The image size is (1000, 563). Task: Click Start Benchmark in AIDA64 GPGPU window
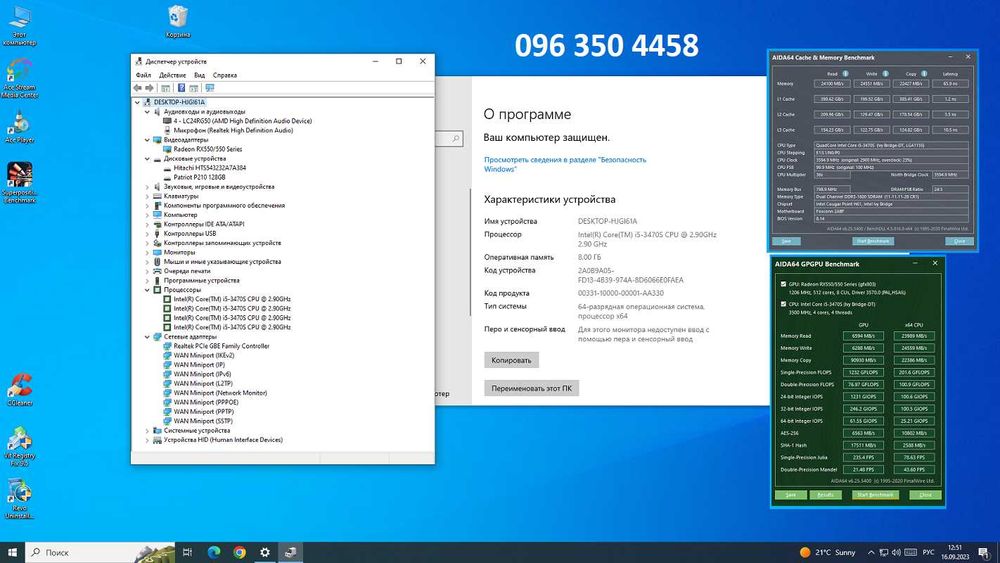(876, 495)
